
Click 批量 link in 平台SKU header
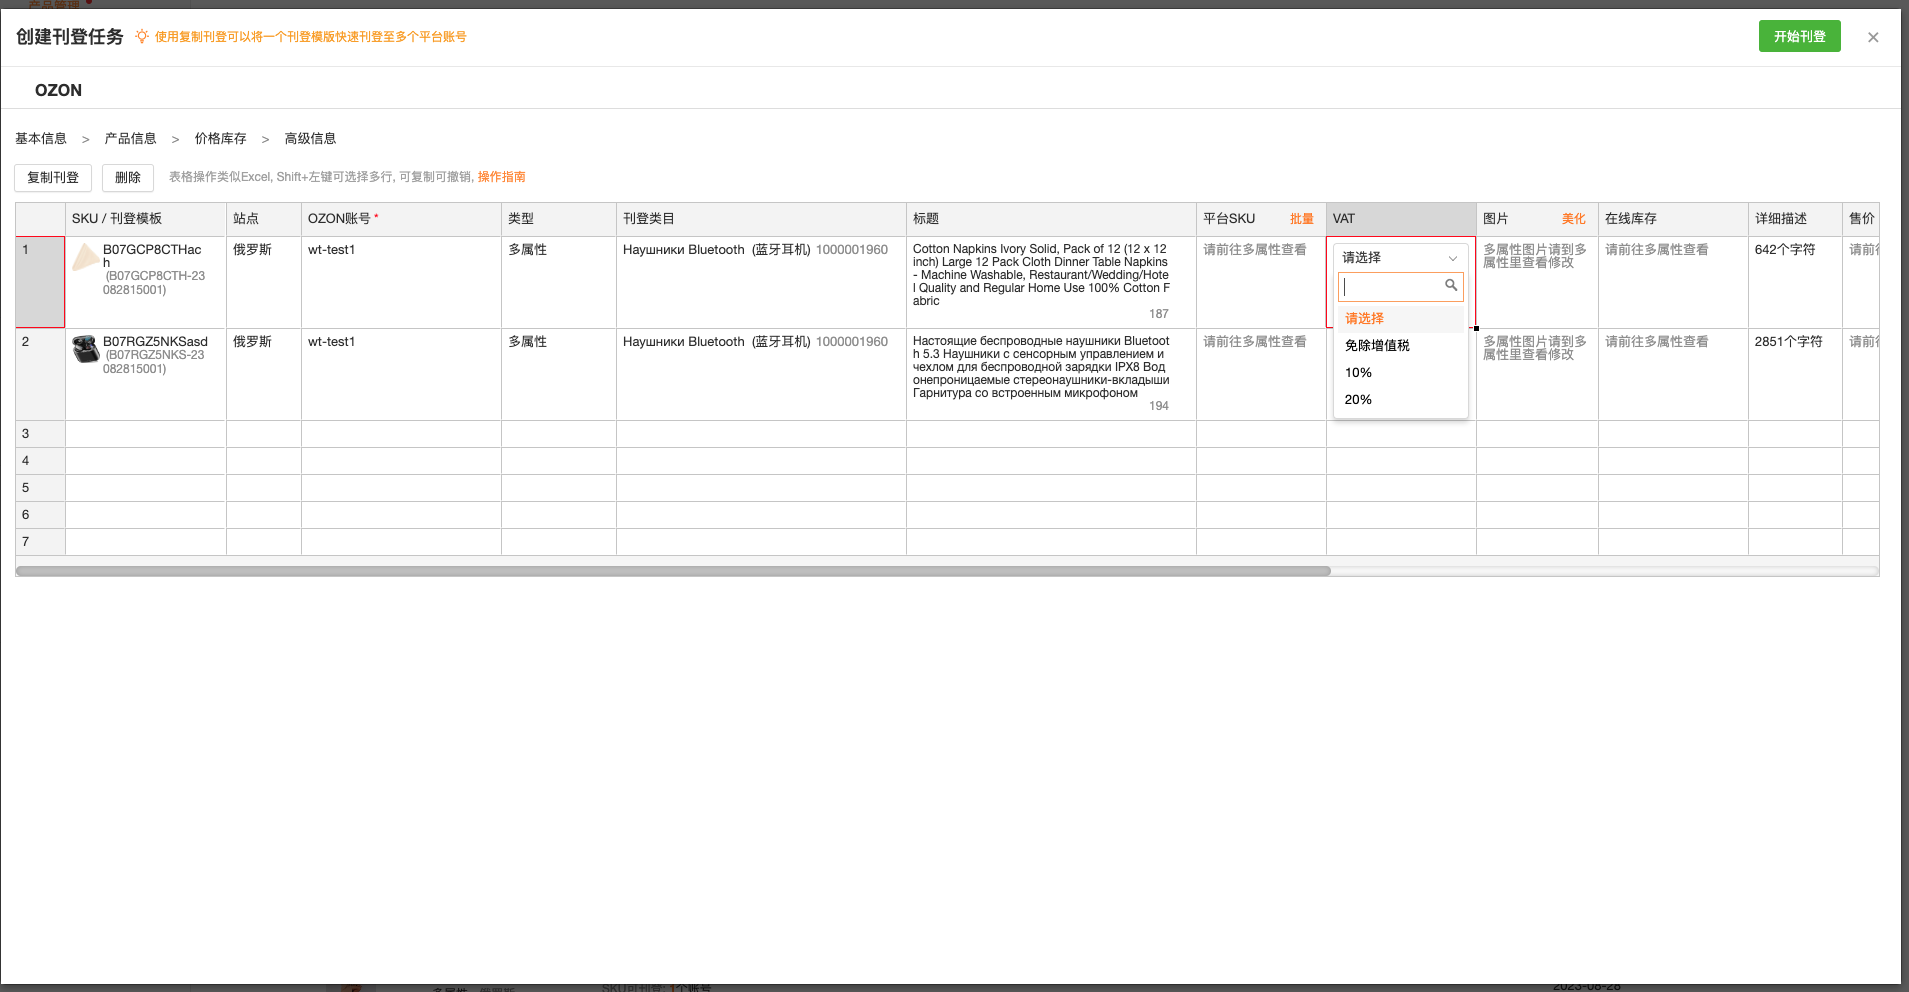point(1301,219)
